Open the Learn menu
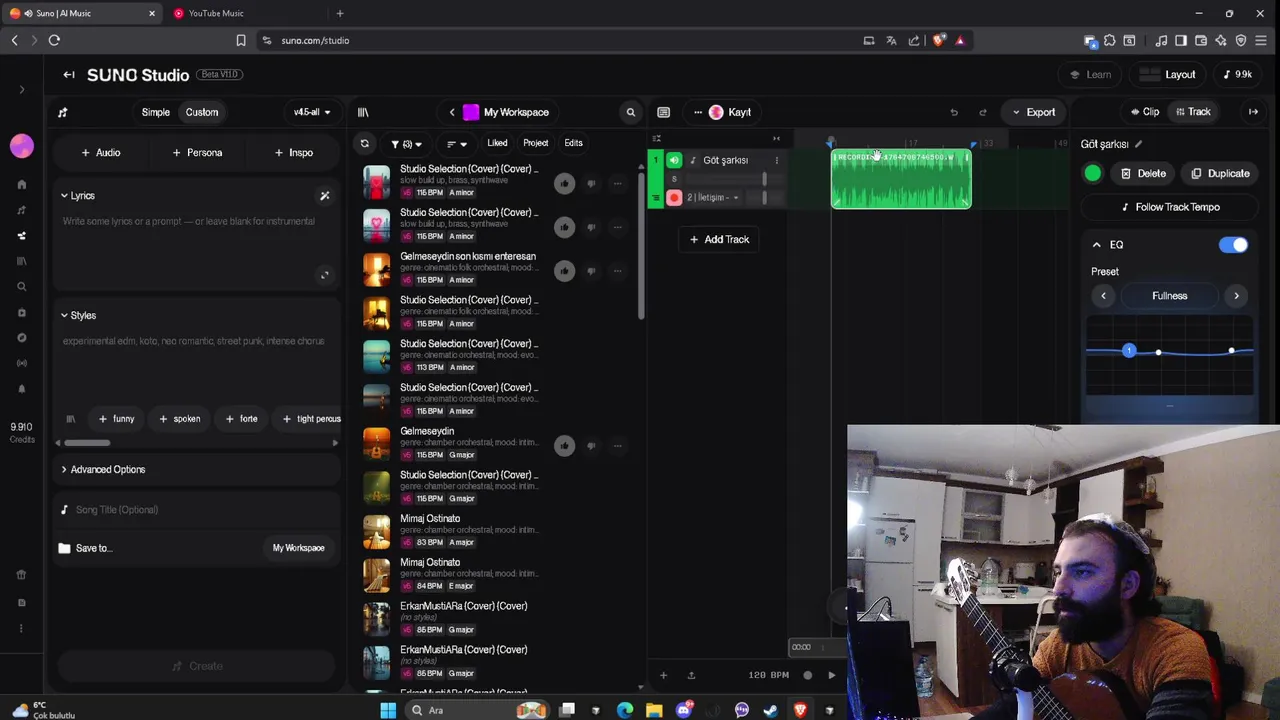 pyautogui.click(x=1090, y=75)
